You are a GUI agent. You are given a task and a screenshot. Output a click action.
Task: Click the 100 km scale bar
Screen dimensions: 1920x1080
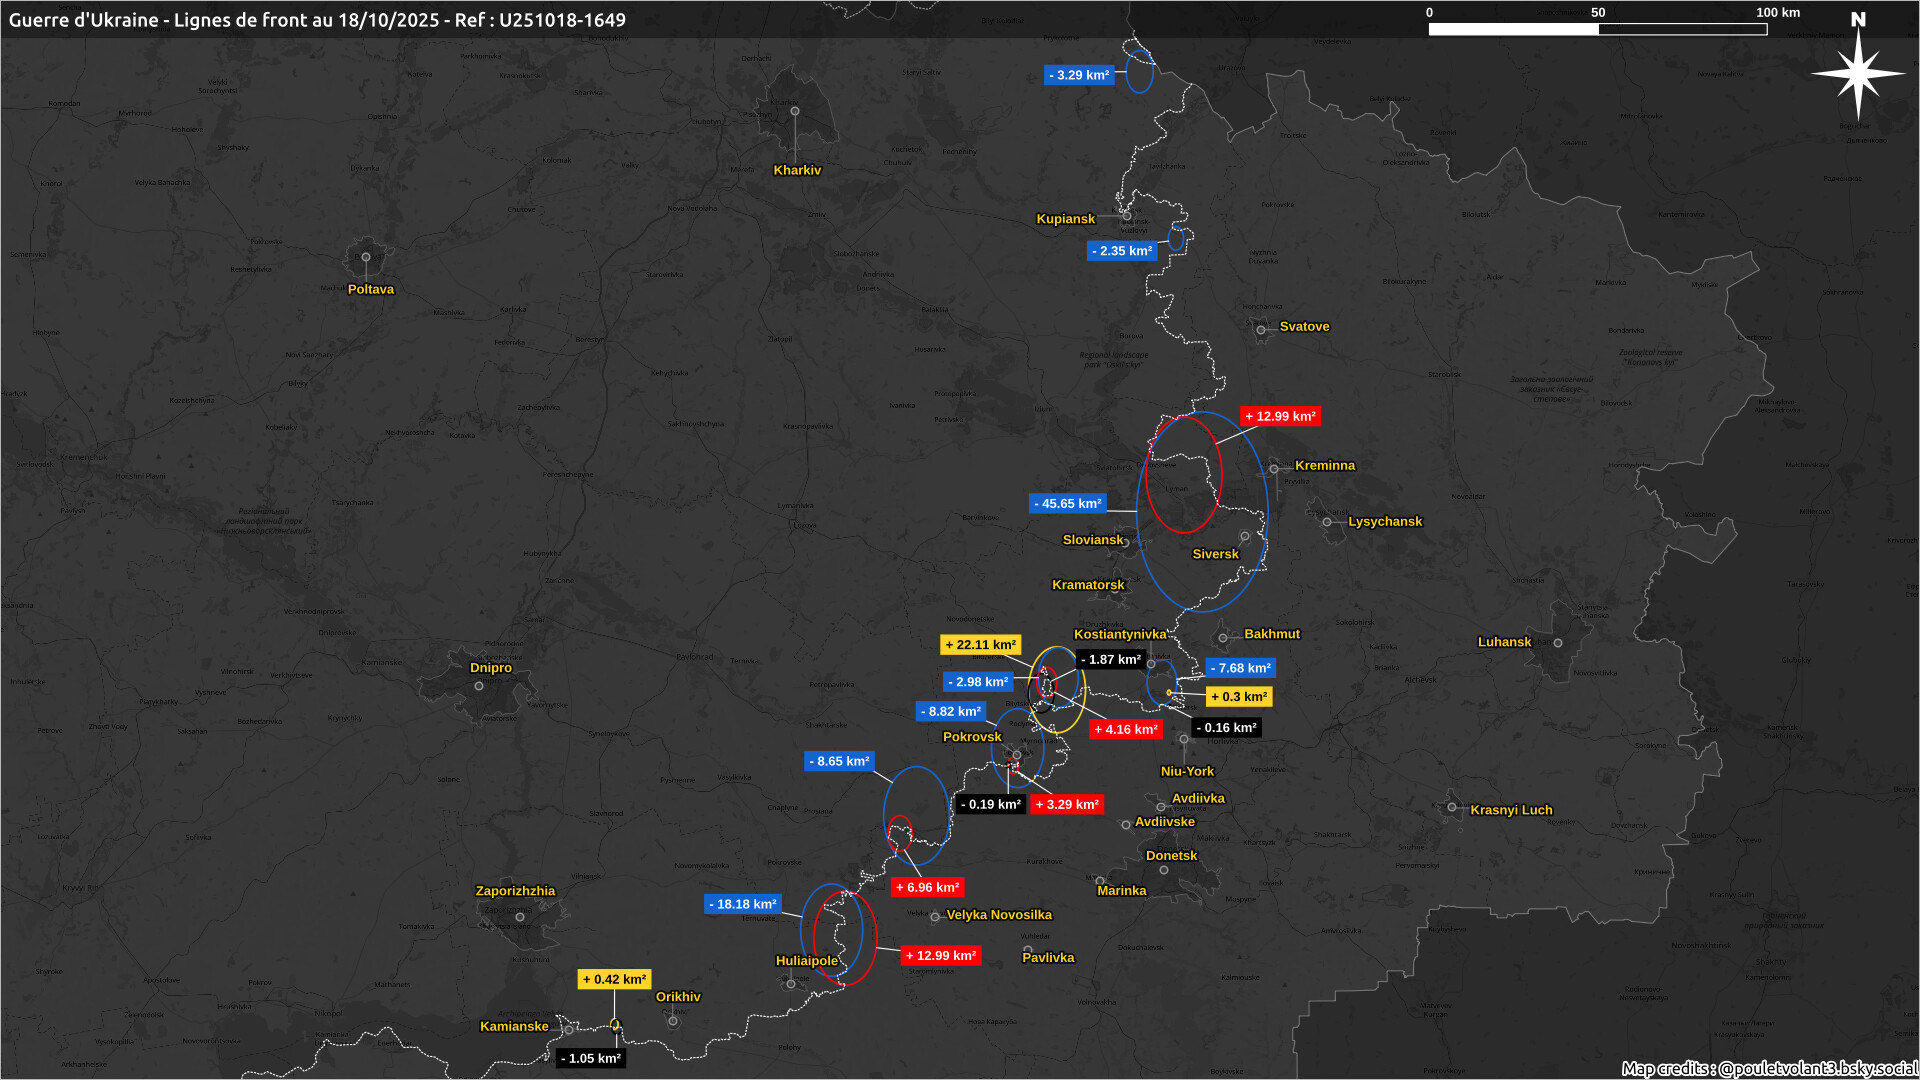(1597, 29)
